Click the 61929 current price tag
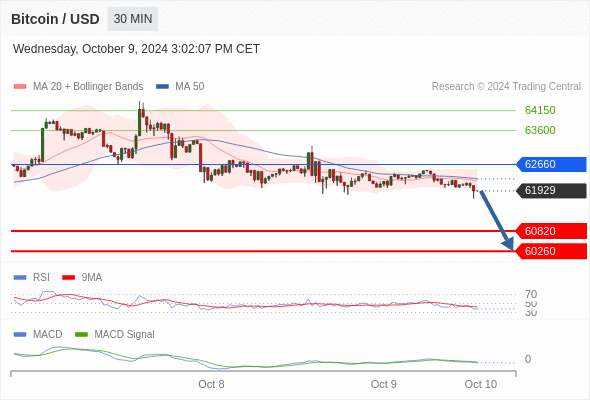590x400 pixels. [551, 190]
